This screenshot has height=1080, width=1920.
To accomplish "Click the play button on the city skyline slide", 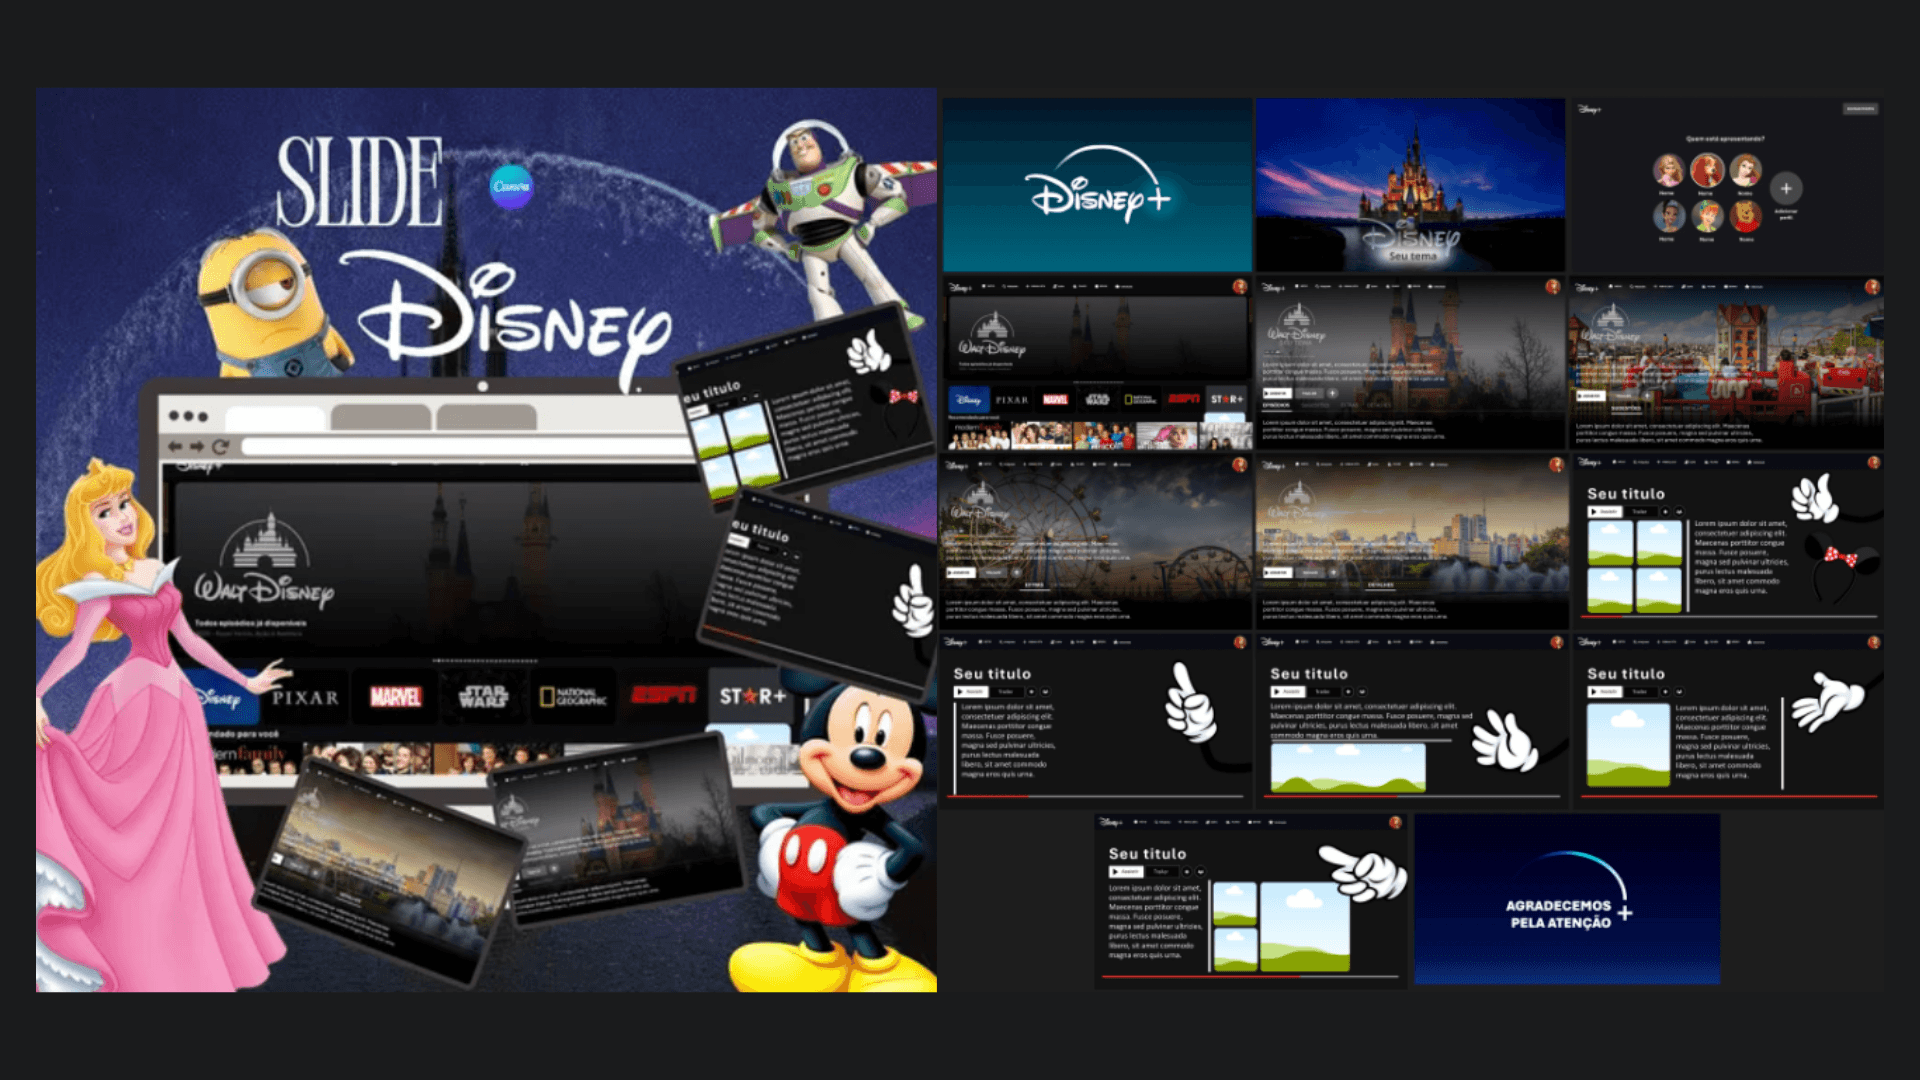I will (x=1277, y=573).
